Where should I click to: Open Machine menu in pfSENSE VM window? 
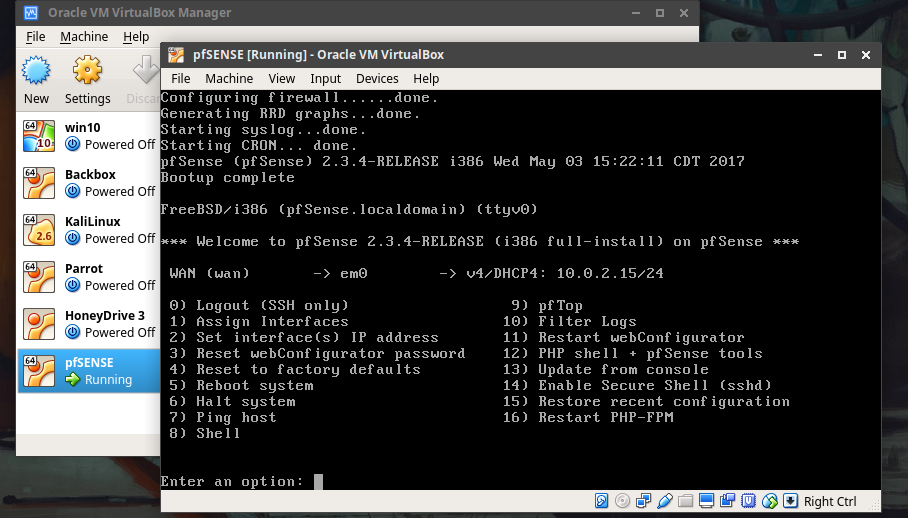(229, 78)
